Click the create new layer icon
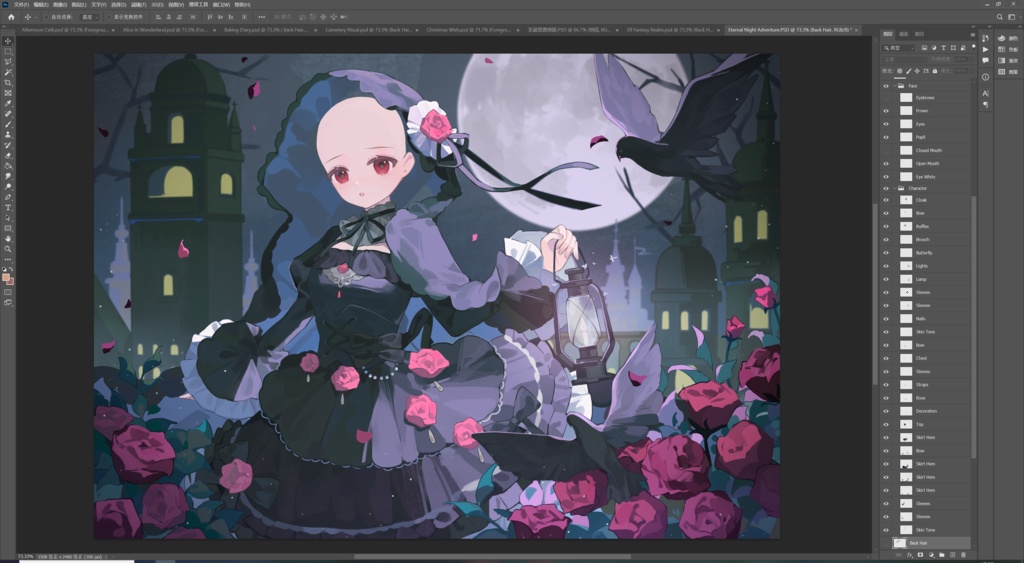 pyautogui.click(x=952, y=555)
